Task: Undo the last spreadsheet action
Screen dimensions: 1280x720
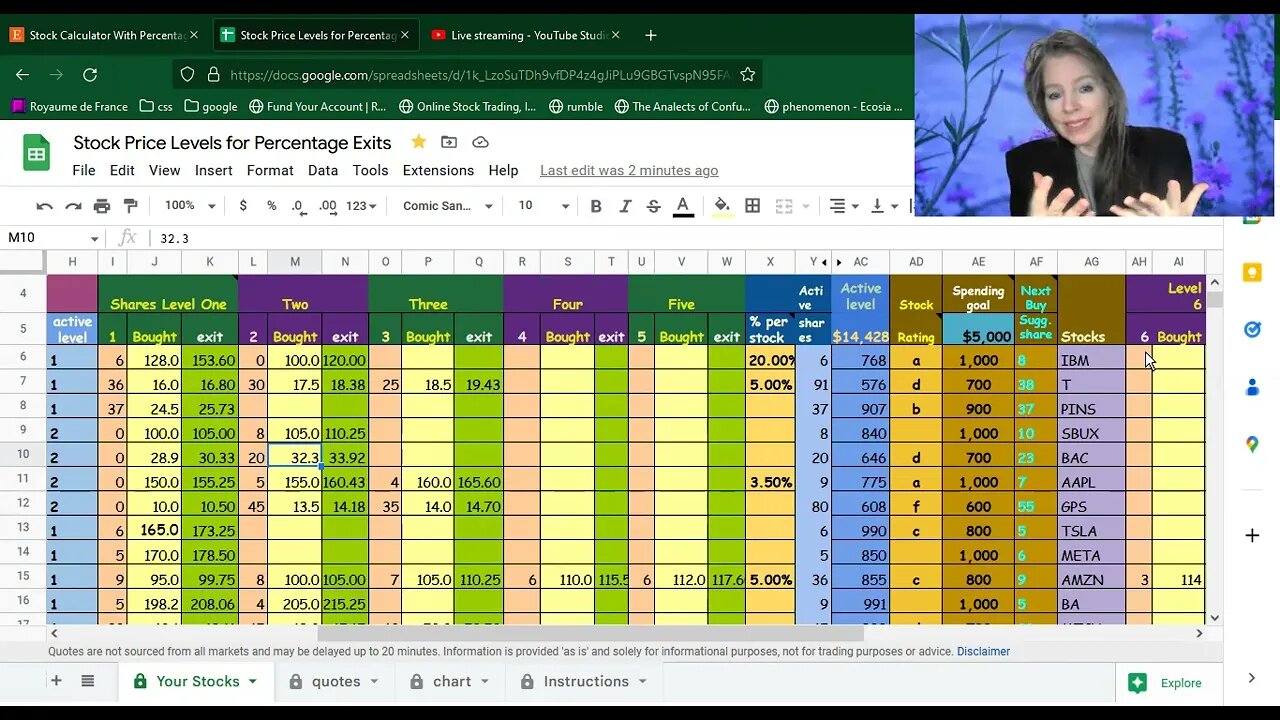Action: (x=44, y=206)
